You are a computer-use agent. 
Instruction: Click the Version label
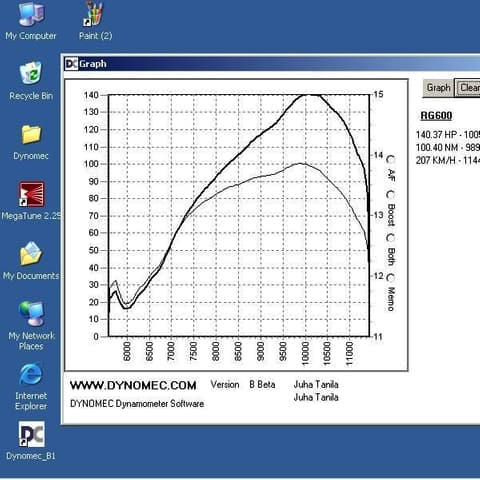click(x=225, y=385)
